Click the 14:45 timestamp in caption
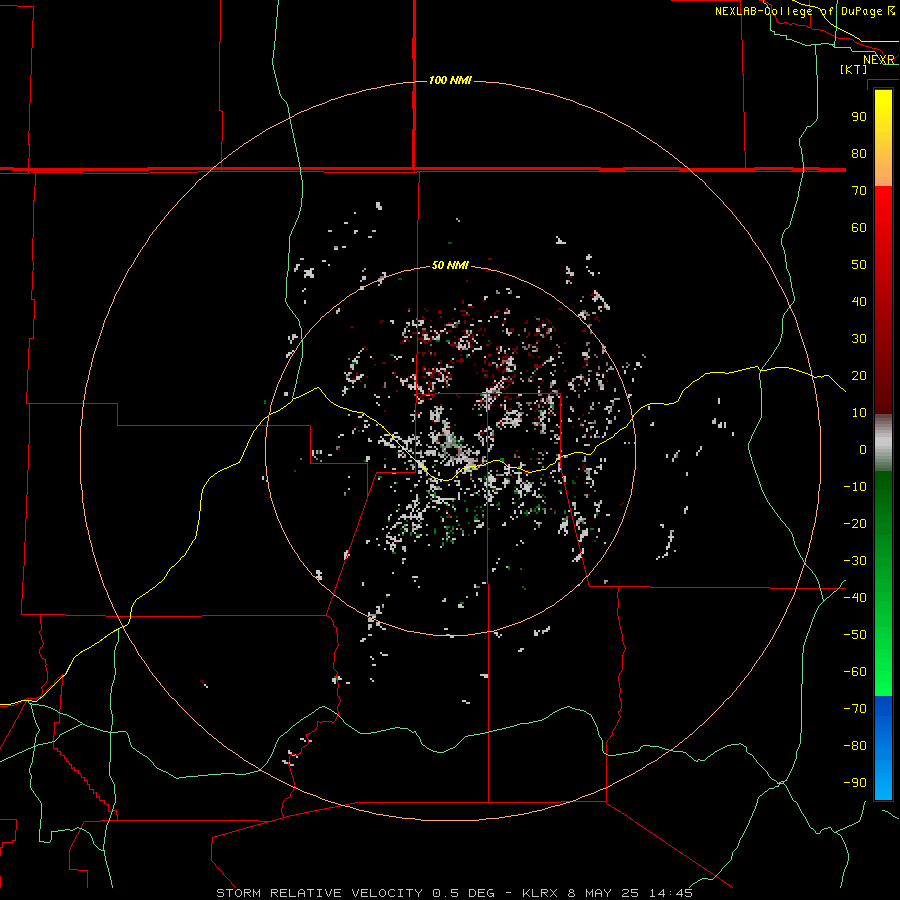Screen dimensions: 900x900 671,893
